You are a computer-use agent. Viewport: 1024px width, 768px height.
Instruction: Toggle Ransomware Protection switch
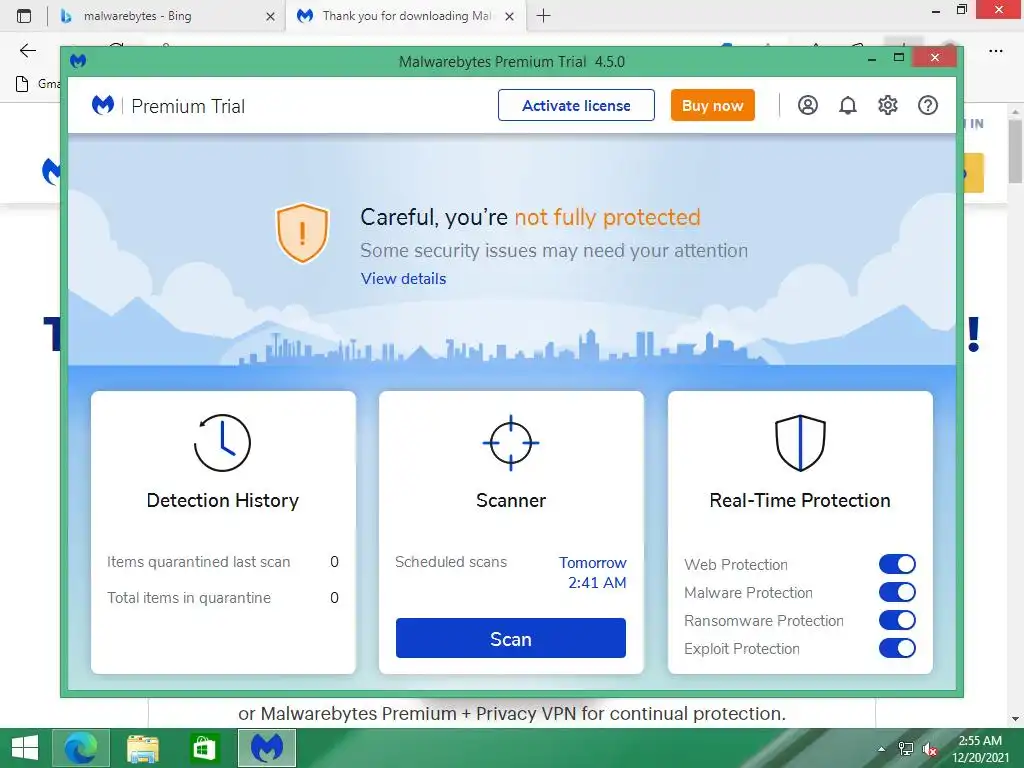(x=897, y=620)
